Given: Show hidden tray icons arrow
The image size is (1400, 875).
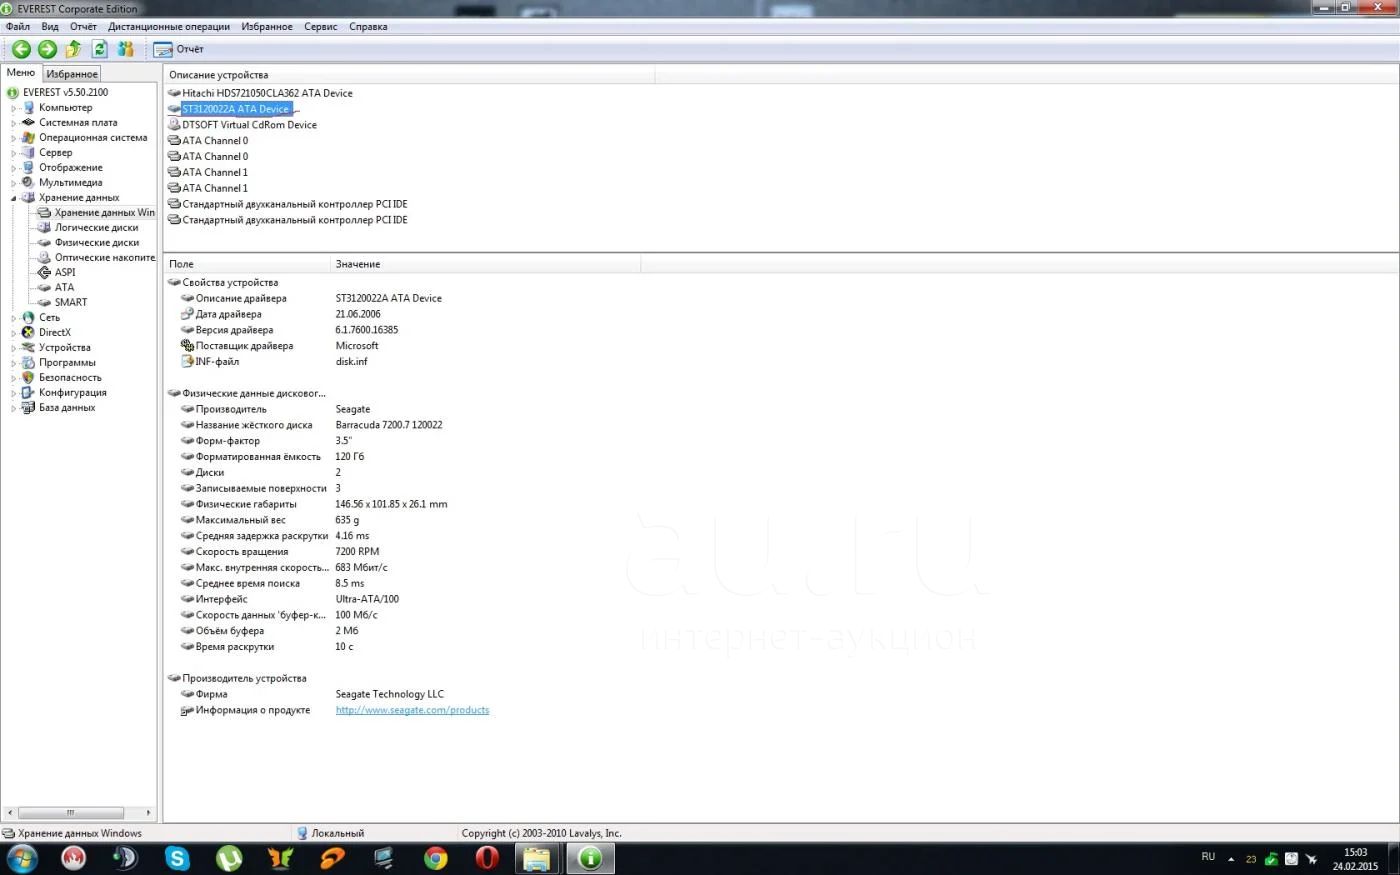Looking at the screenshot, I should [1231, 859].
